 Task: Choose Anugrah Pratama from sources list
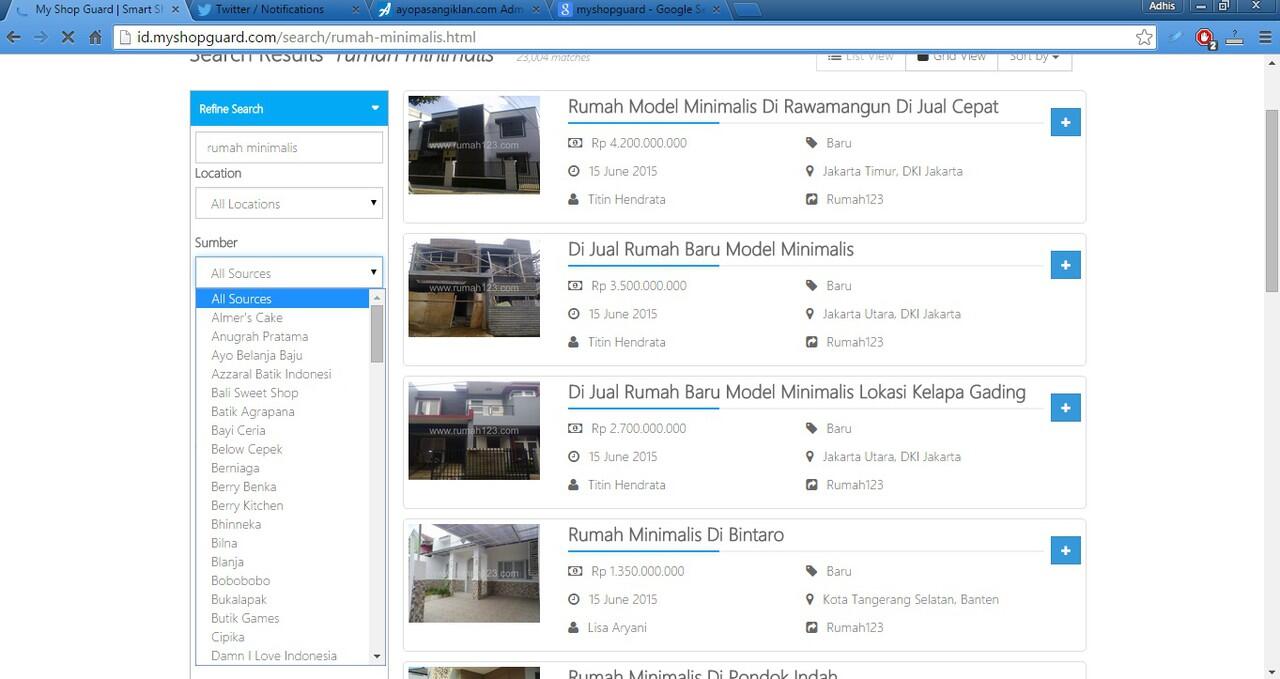(283, 337)
